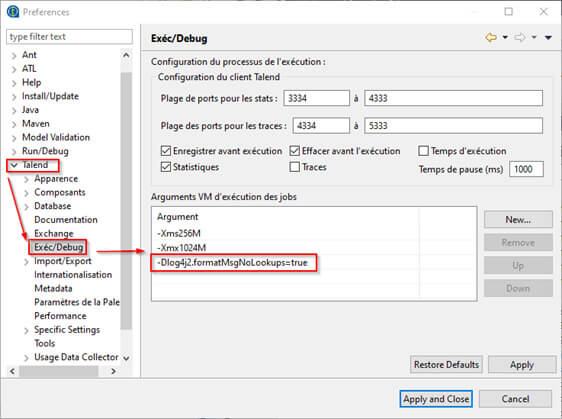Click Apply and Close
The width and height of the screenshot is (562, 419).
pyautogui.click(x=436, y=399)
